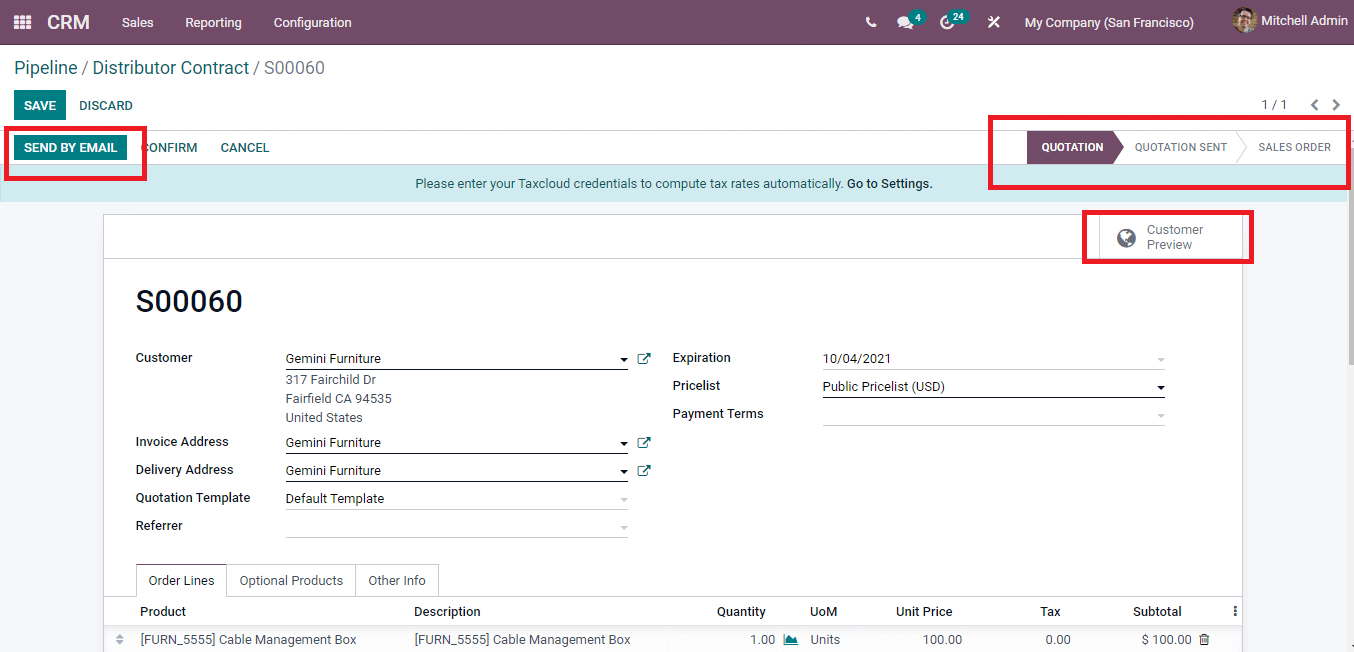The height and width of the screenshot is (652, 1354).
Task: Open the Configuration menu
Action: [313, 22]
